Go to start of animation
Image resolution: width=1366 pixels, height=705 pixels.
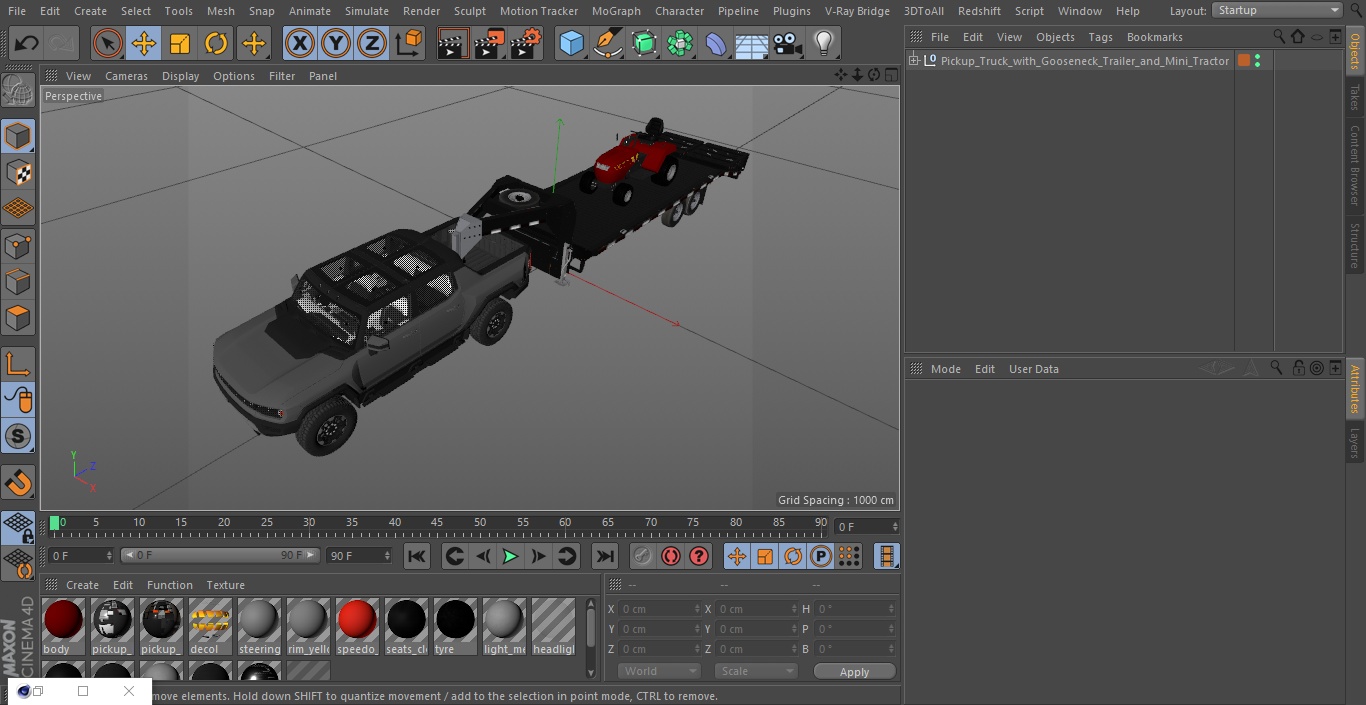(x=417, y=556)
